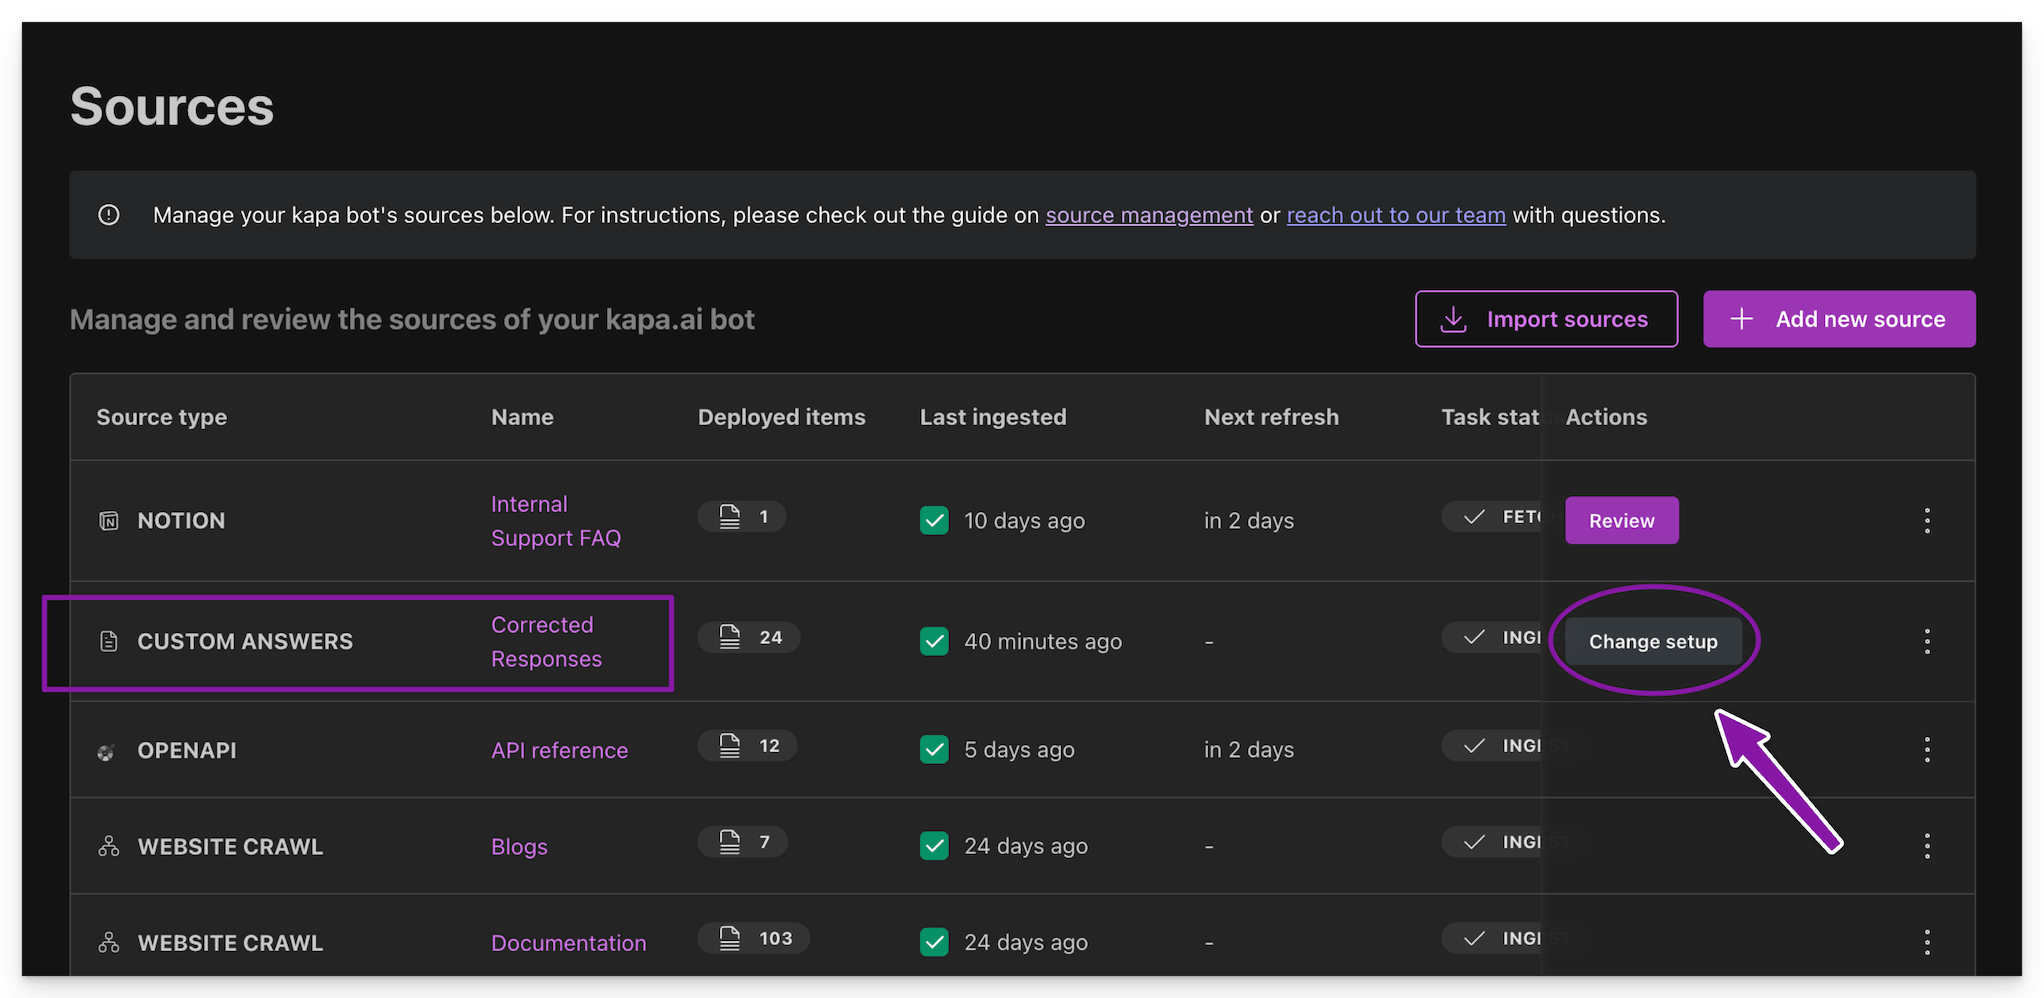Click the Next refresh column header

1271,417
